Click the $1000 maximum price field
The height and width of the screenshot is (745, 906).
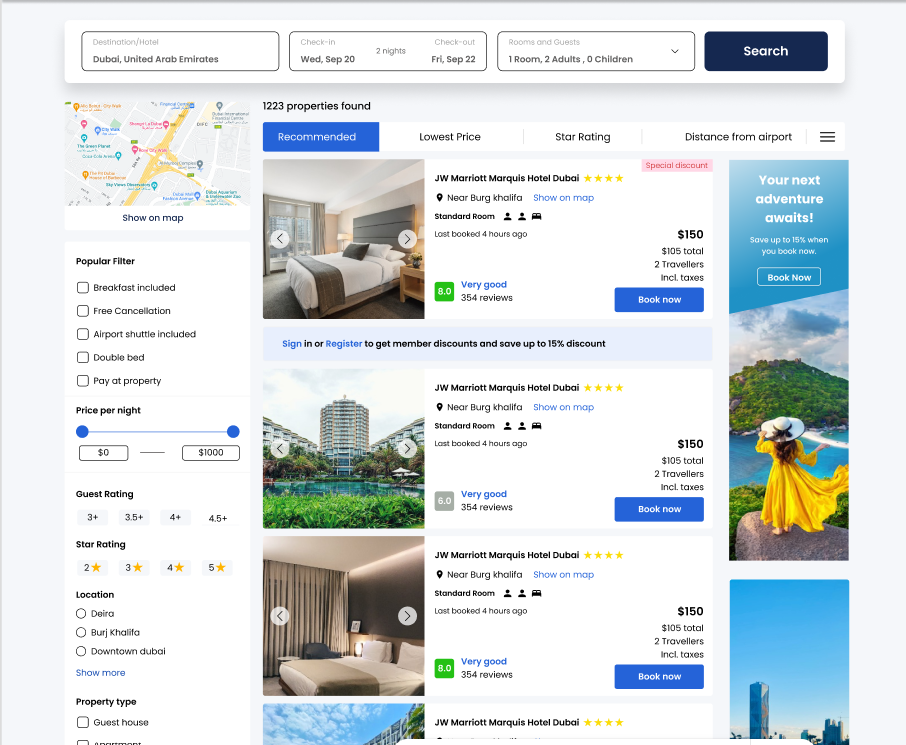click(211, 453)
